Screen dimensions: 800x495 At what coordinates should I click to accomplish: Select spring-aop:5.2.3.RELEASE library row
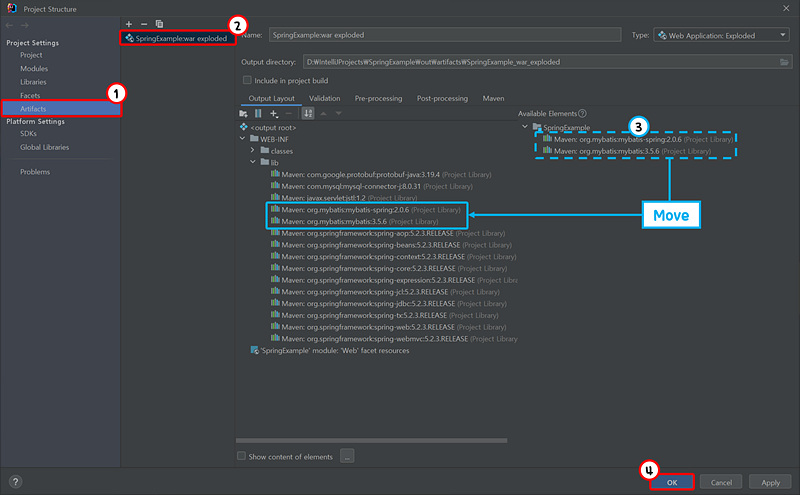(x=388, y=233)
